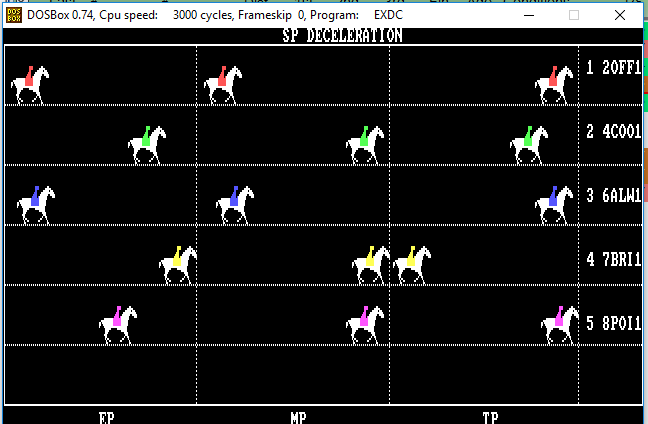This screenshot has width=648, height=424.
Task: Click DOSBox title bar text
Action: [214, 15]
